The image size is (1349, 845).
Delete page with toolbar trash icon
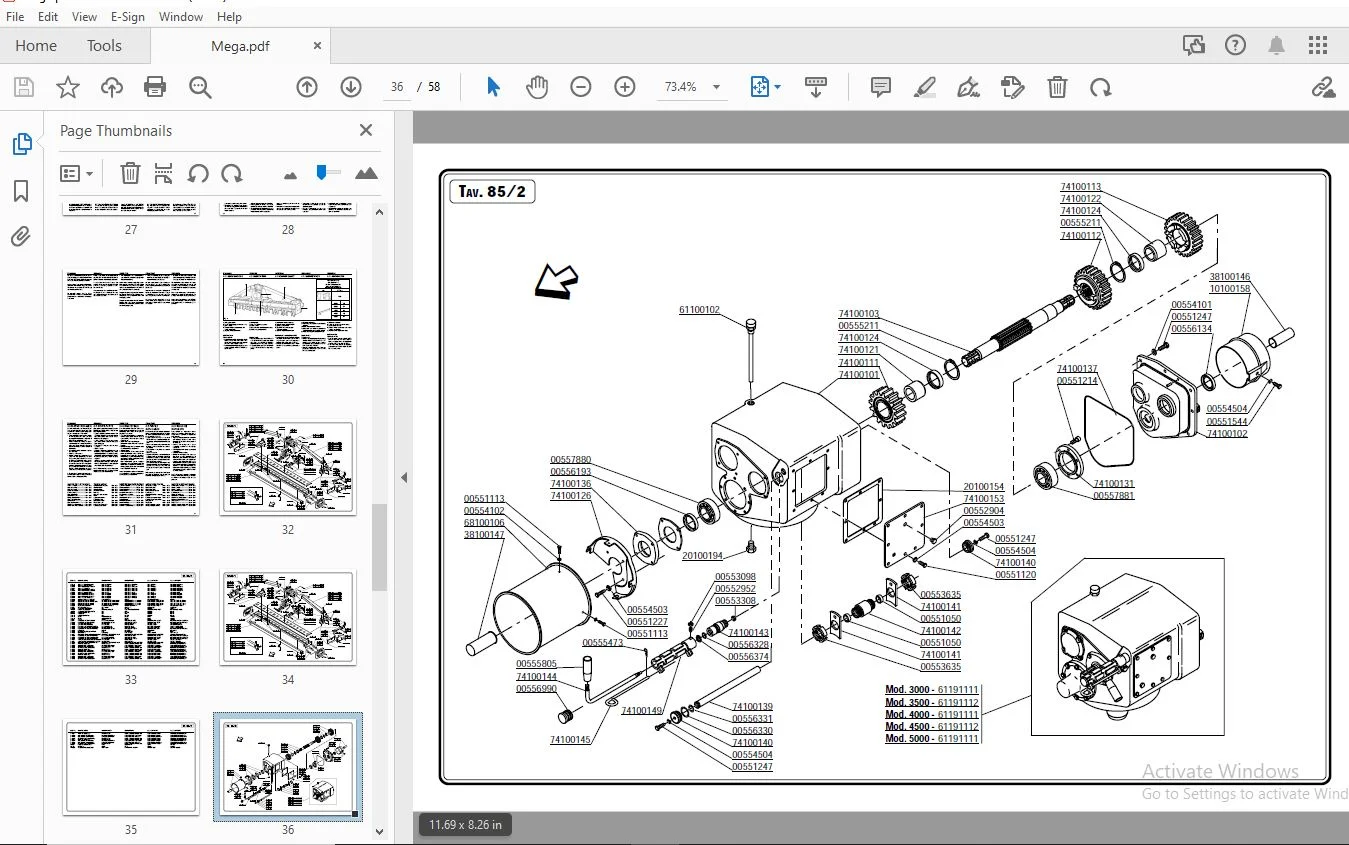[x=1057, y=87]
